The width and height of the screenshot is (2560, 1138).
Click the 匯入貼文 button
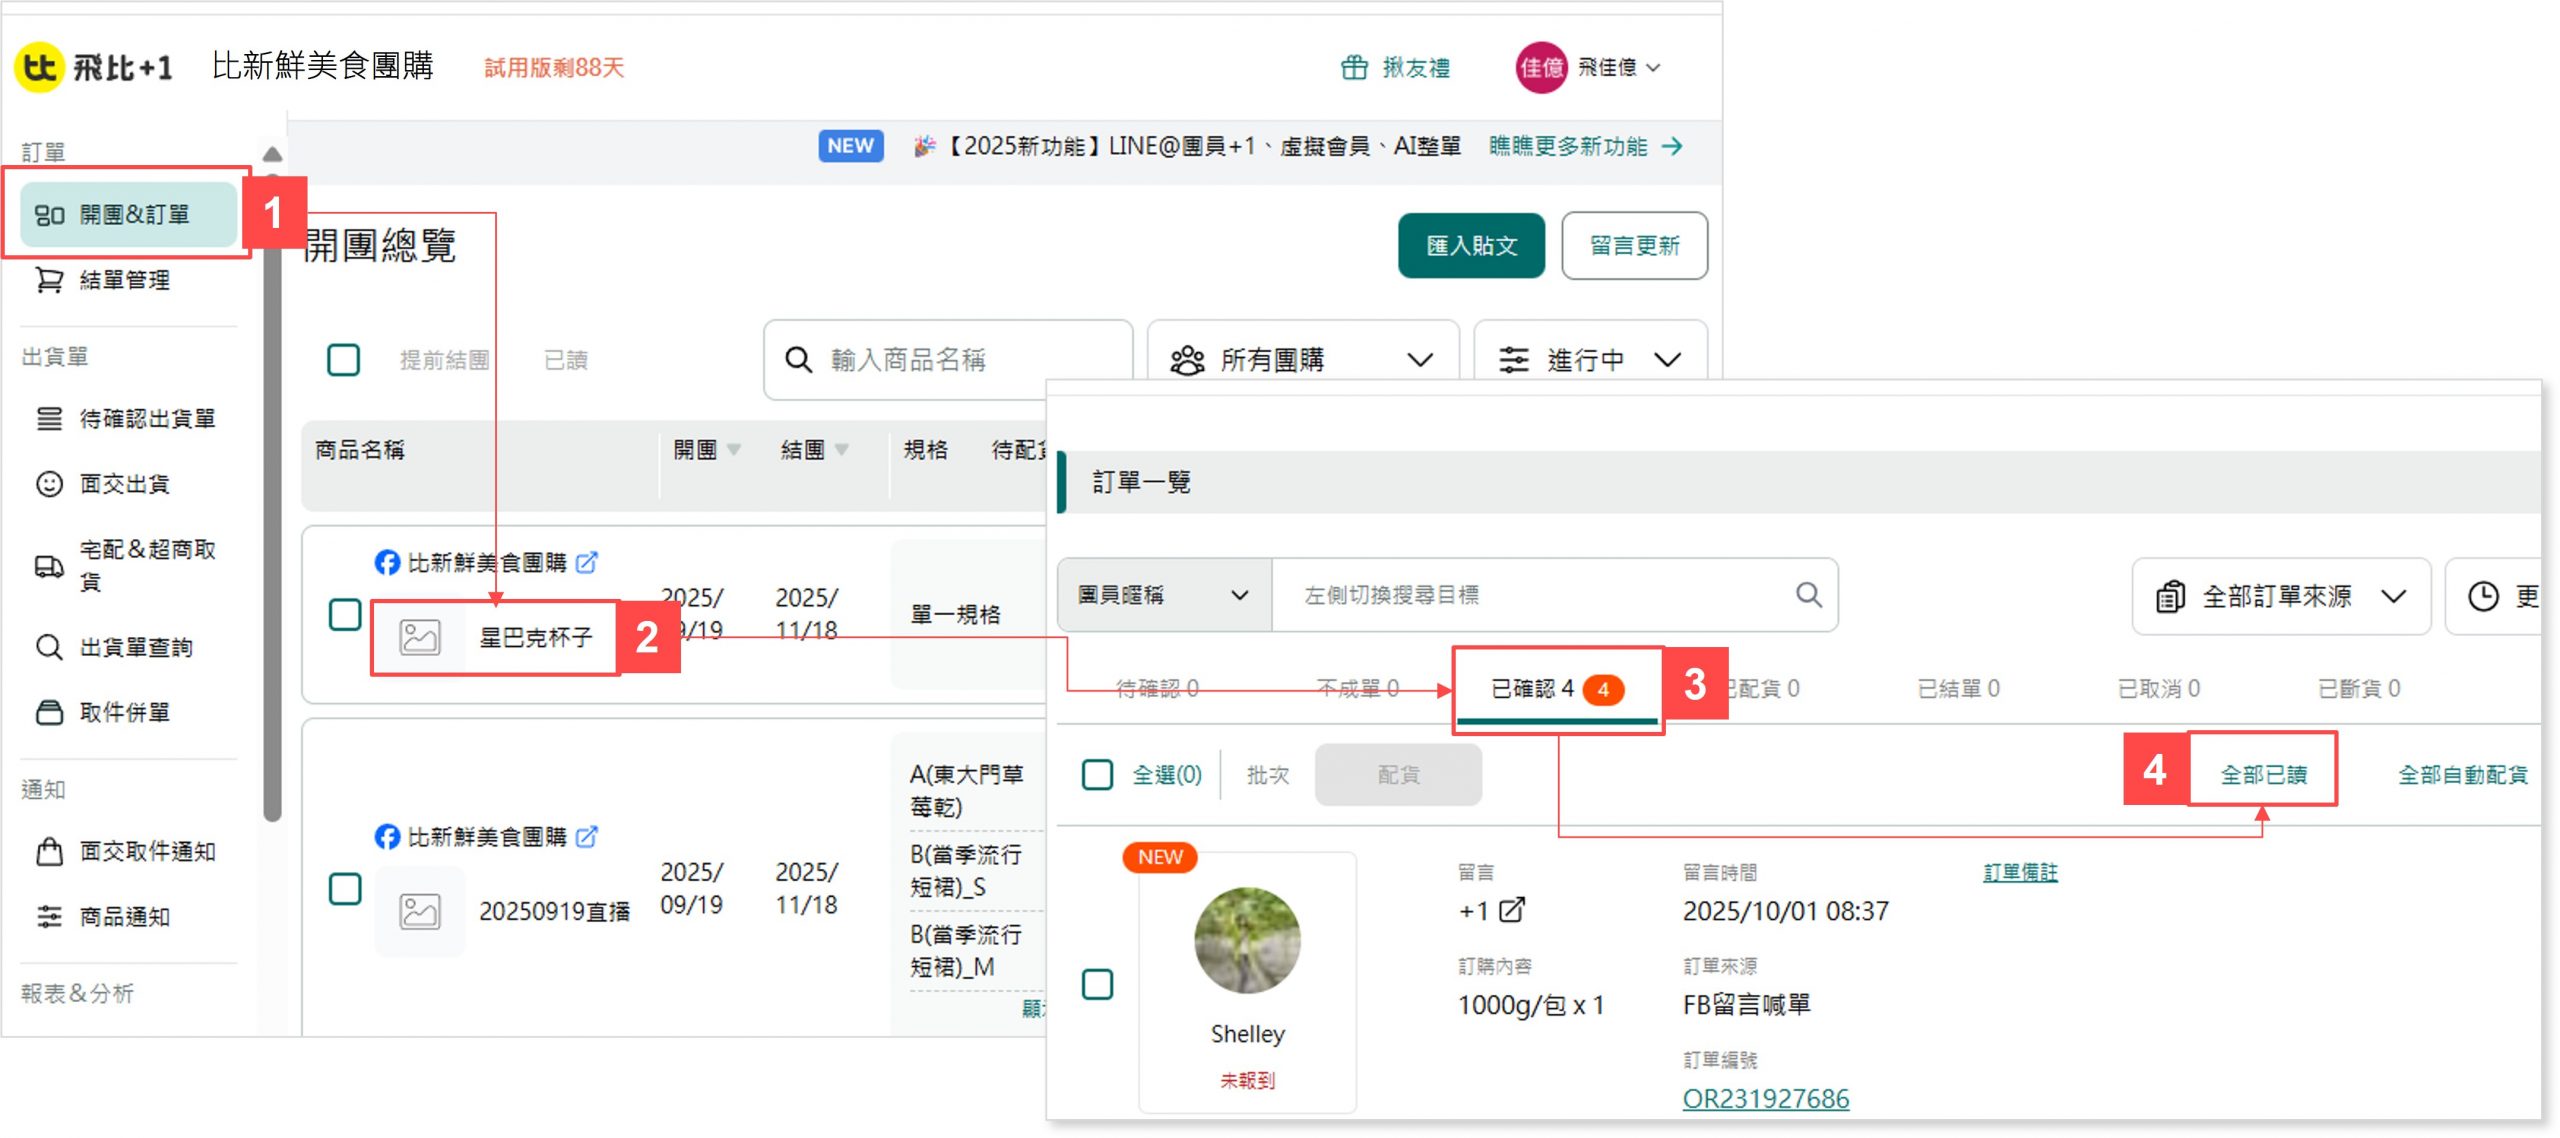[1470, 246]
